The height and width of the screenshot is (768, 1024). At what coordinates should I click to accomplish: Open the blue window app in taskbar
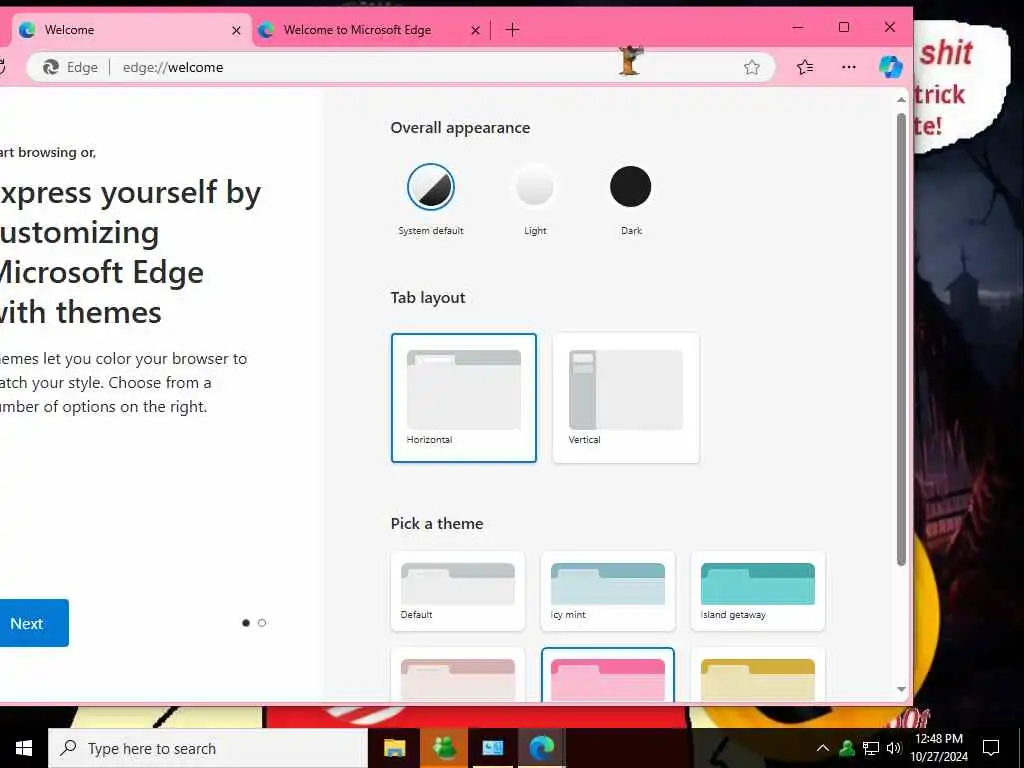(492, 748)
